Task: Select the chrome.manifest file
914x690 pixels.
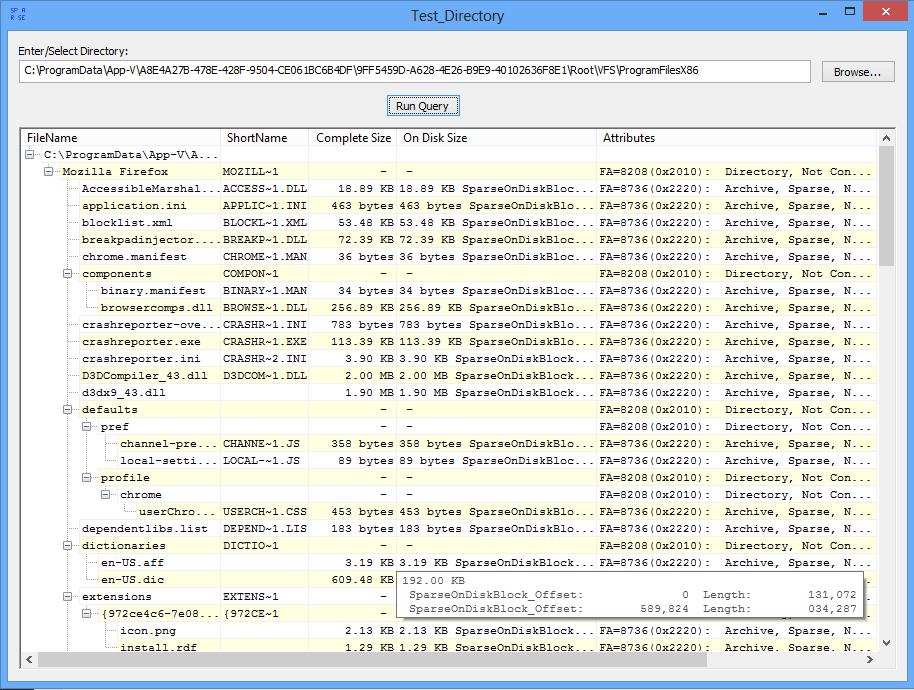Action: [x=134, y=256]
